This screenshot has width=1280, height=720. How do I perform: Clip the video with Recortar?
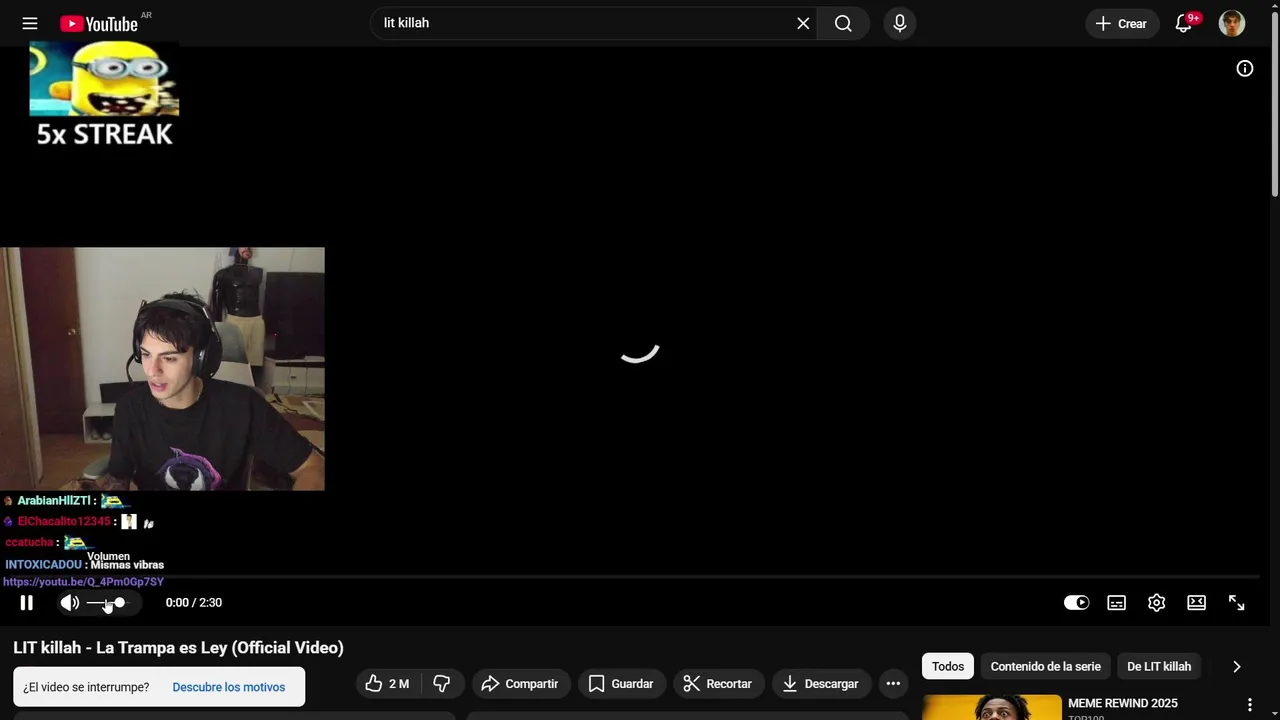(718, 684)
